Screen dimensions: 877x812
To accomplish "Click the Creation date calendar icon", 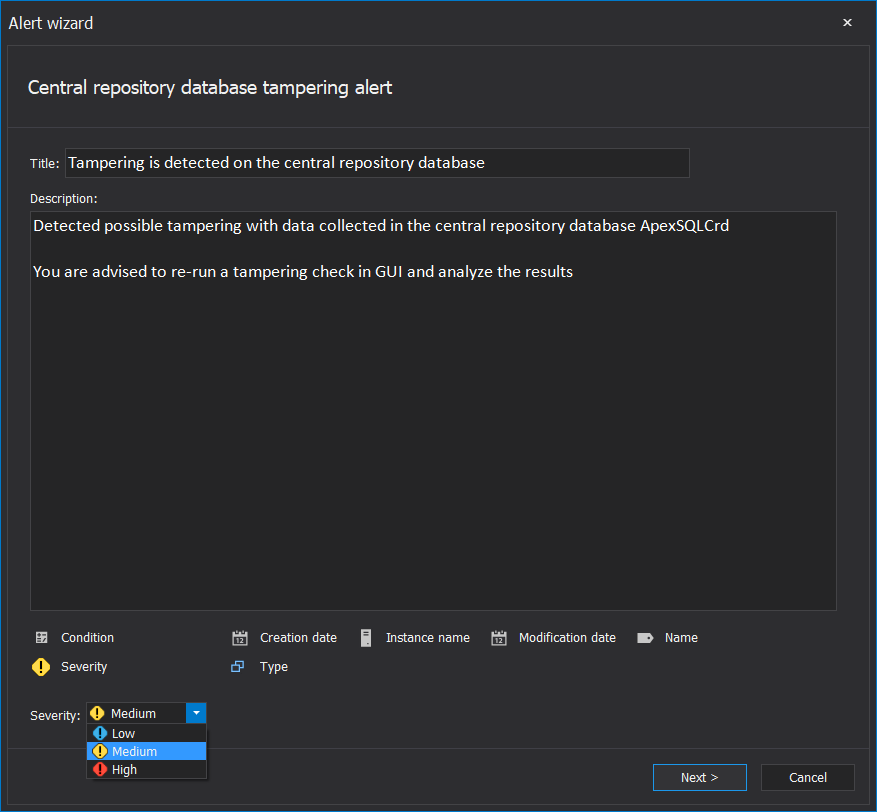I will point(240,638).
